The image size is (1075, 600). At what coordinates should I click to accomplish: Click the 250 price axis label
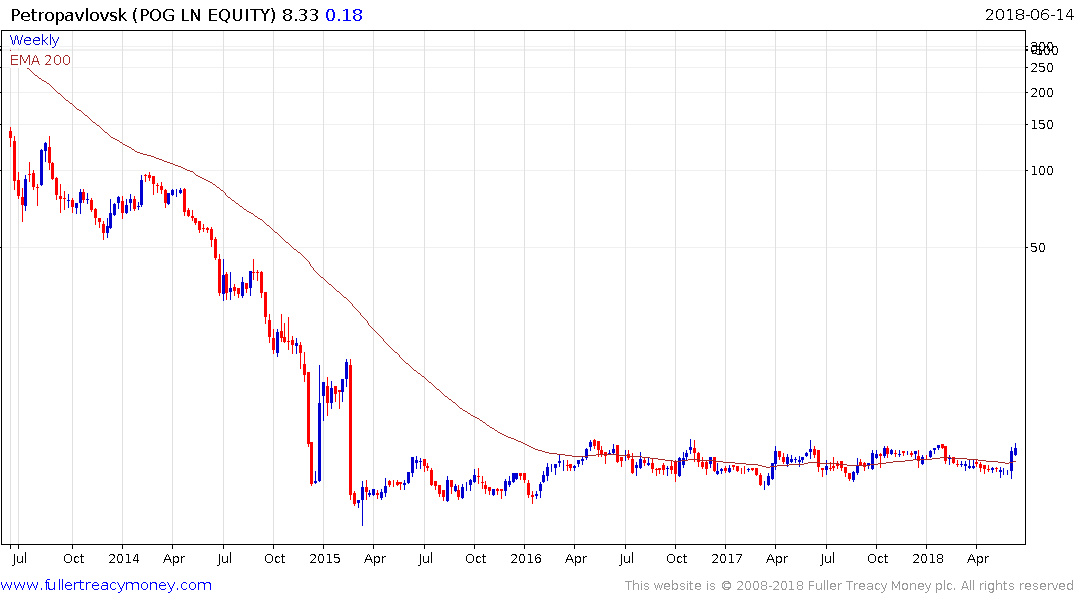click(x=1042, y=67)
